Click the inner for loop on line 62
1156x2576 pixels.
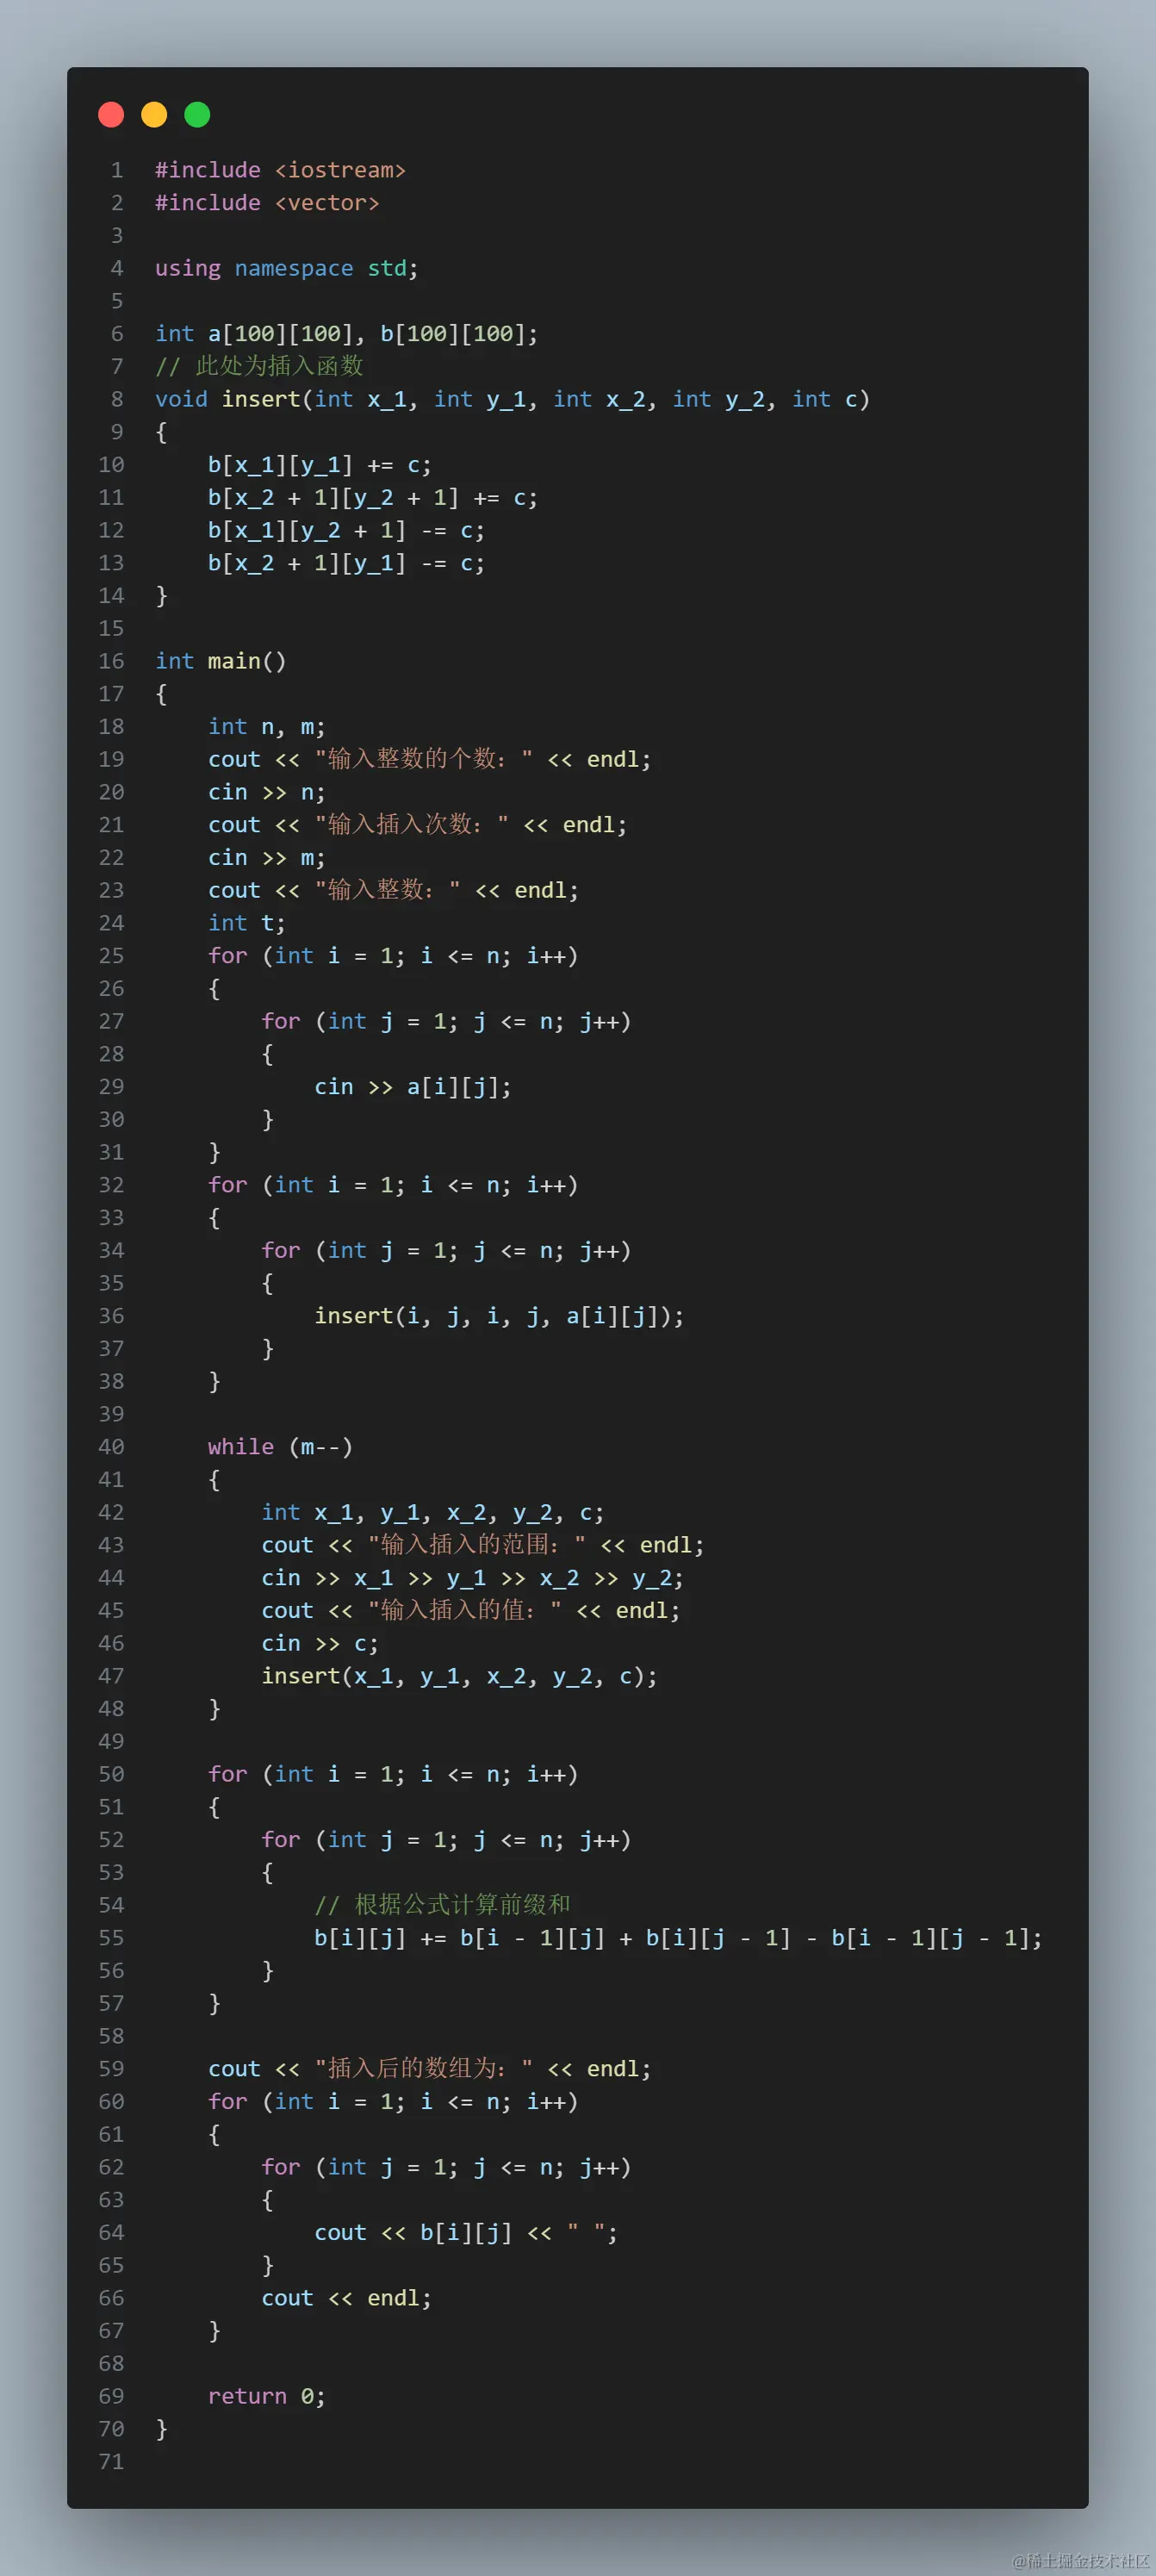(446, 2167)
